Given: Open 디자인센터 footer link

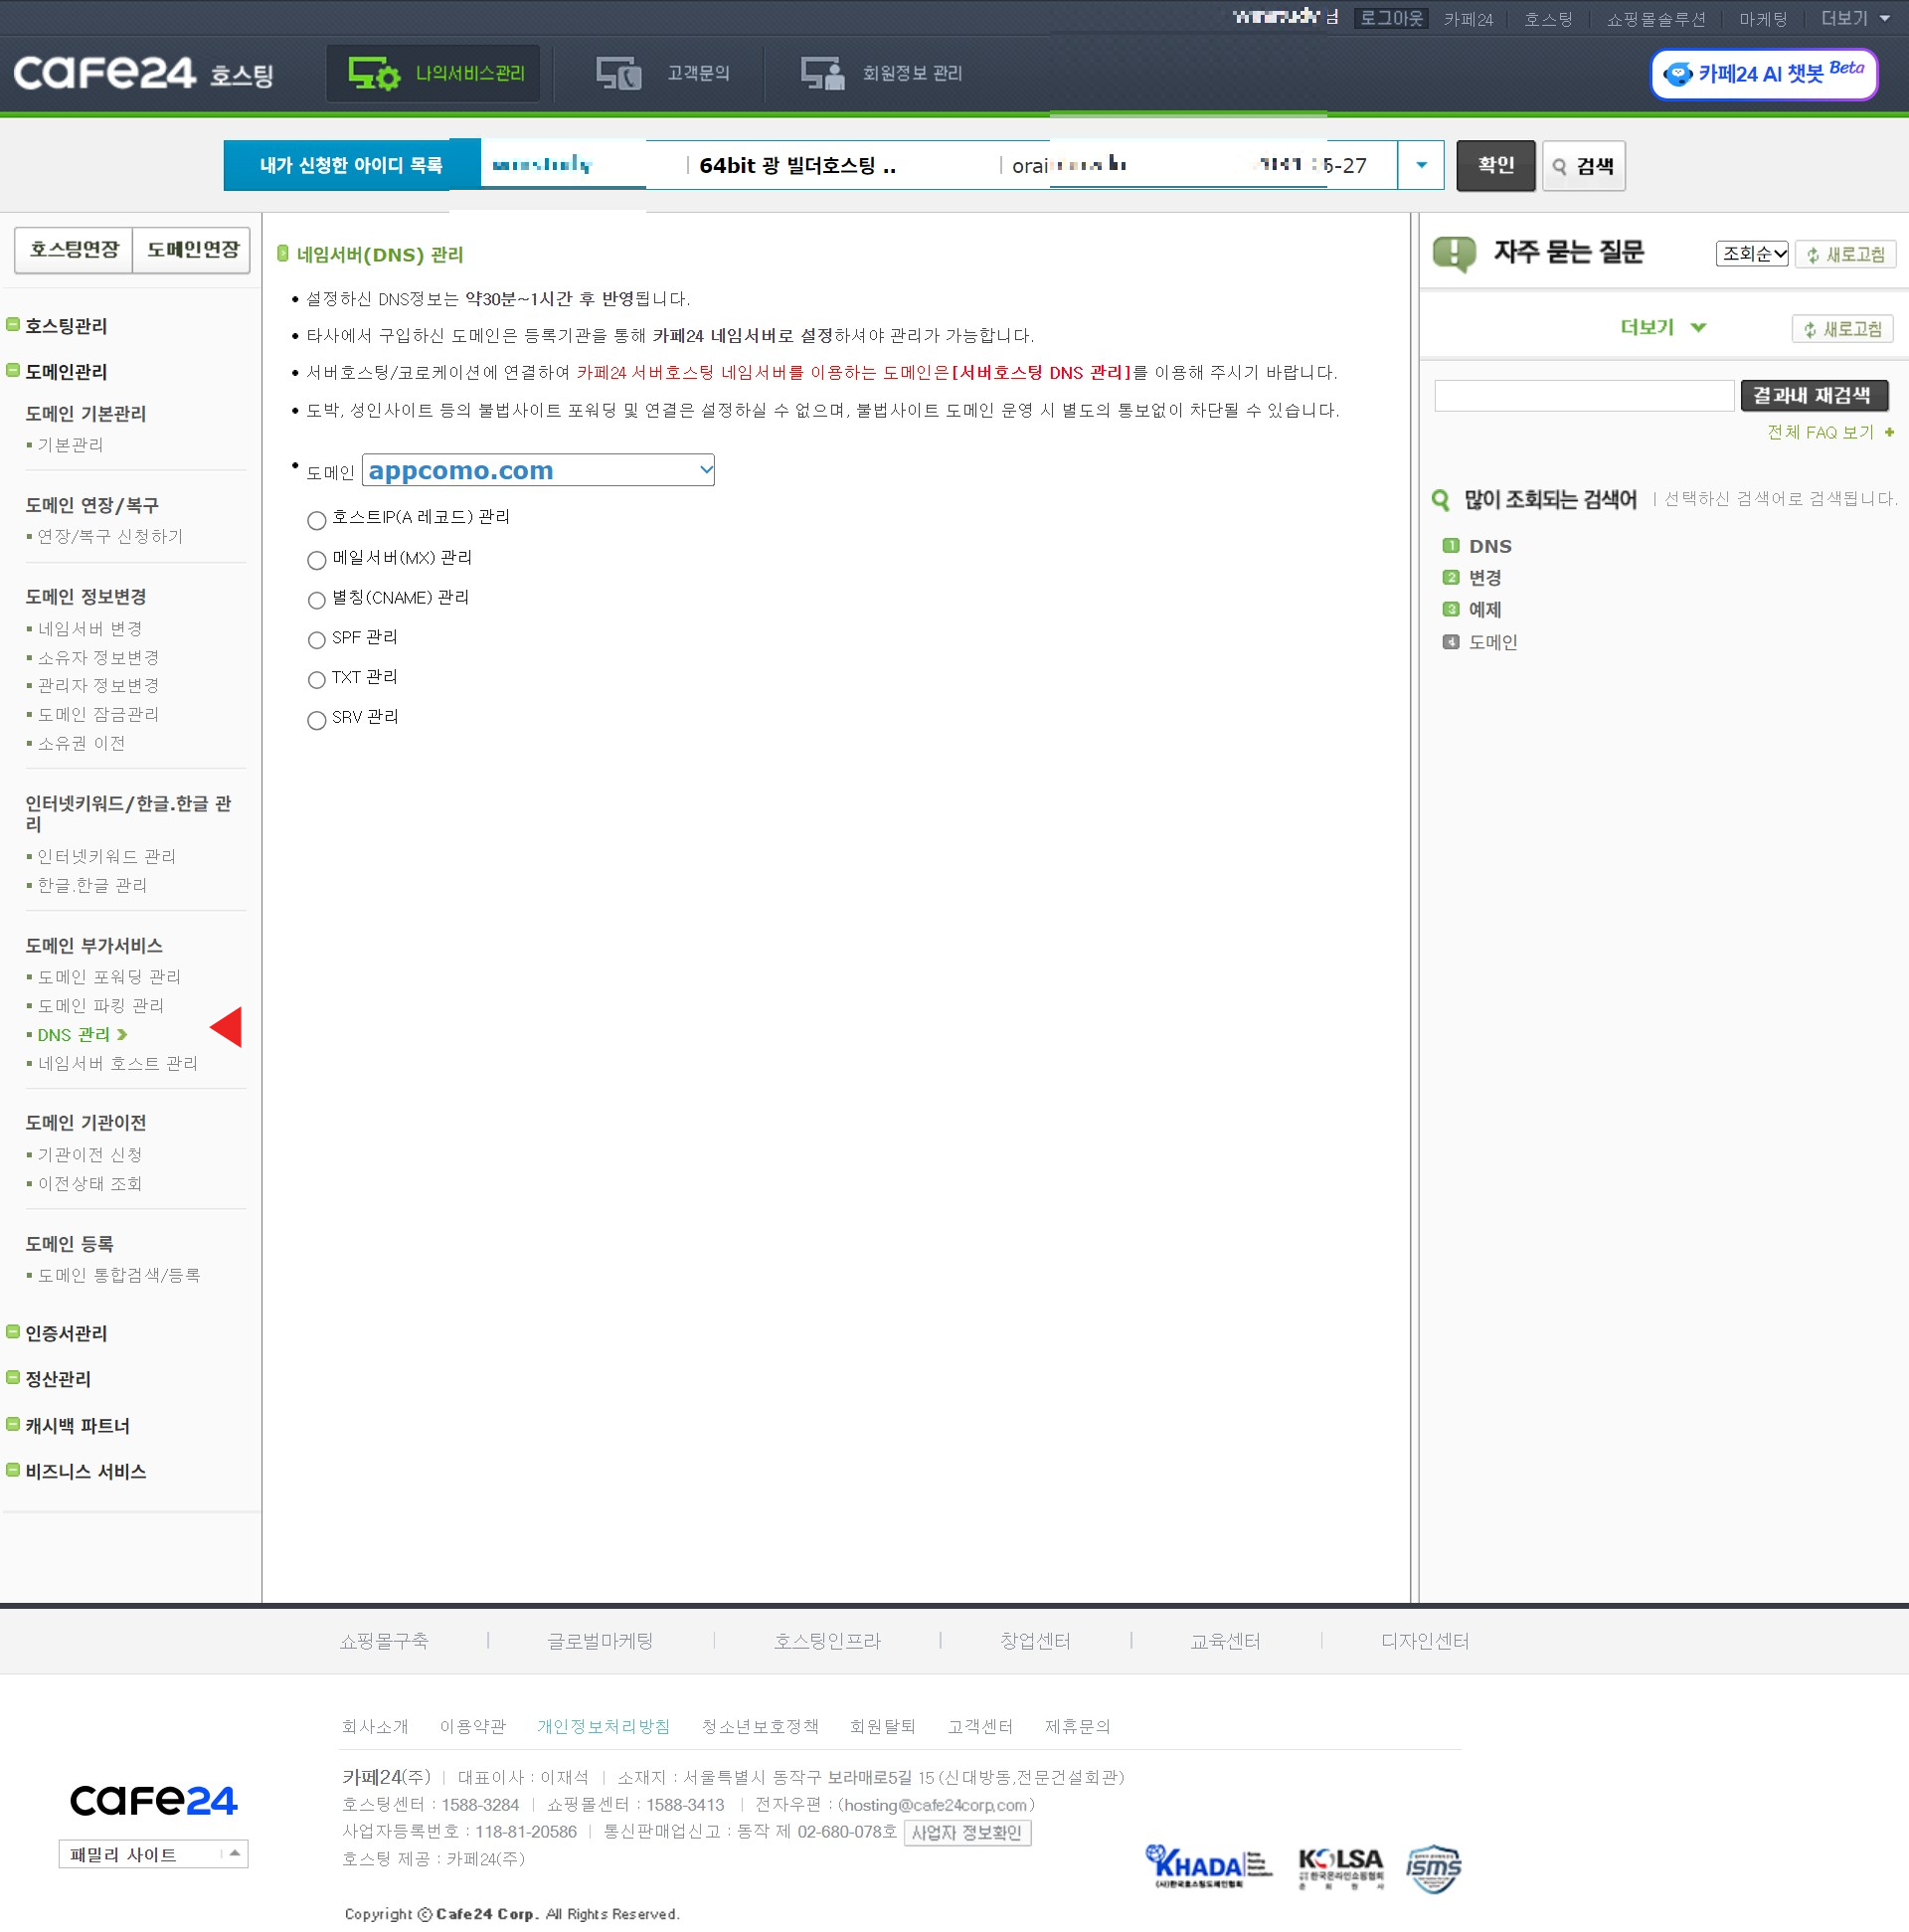Looking at the screenshot, I should (1425, 1641).
